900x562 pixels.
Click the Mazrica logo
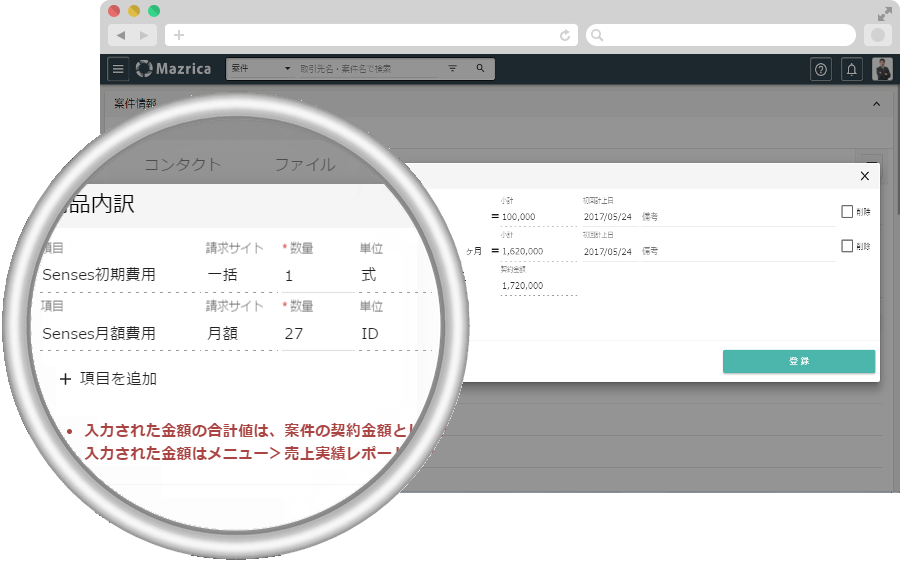173,69
